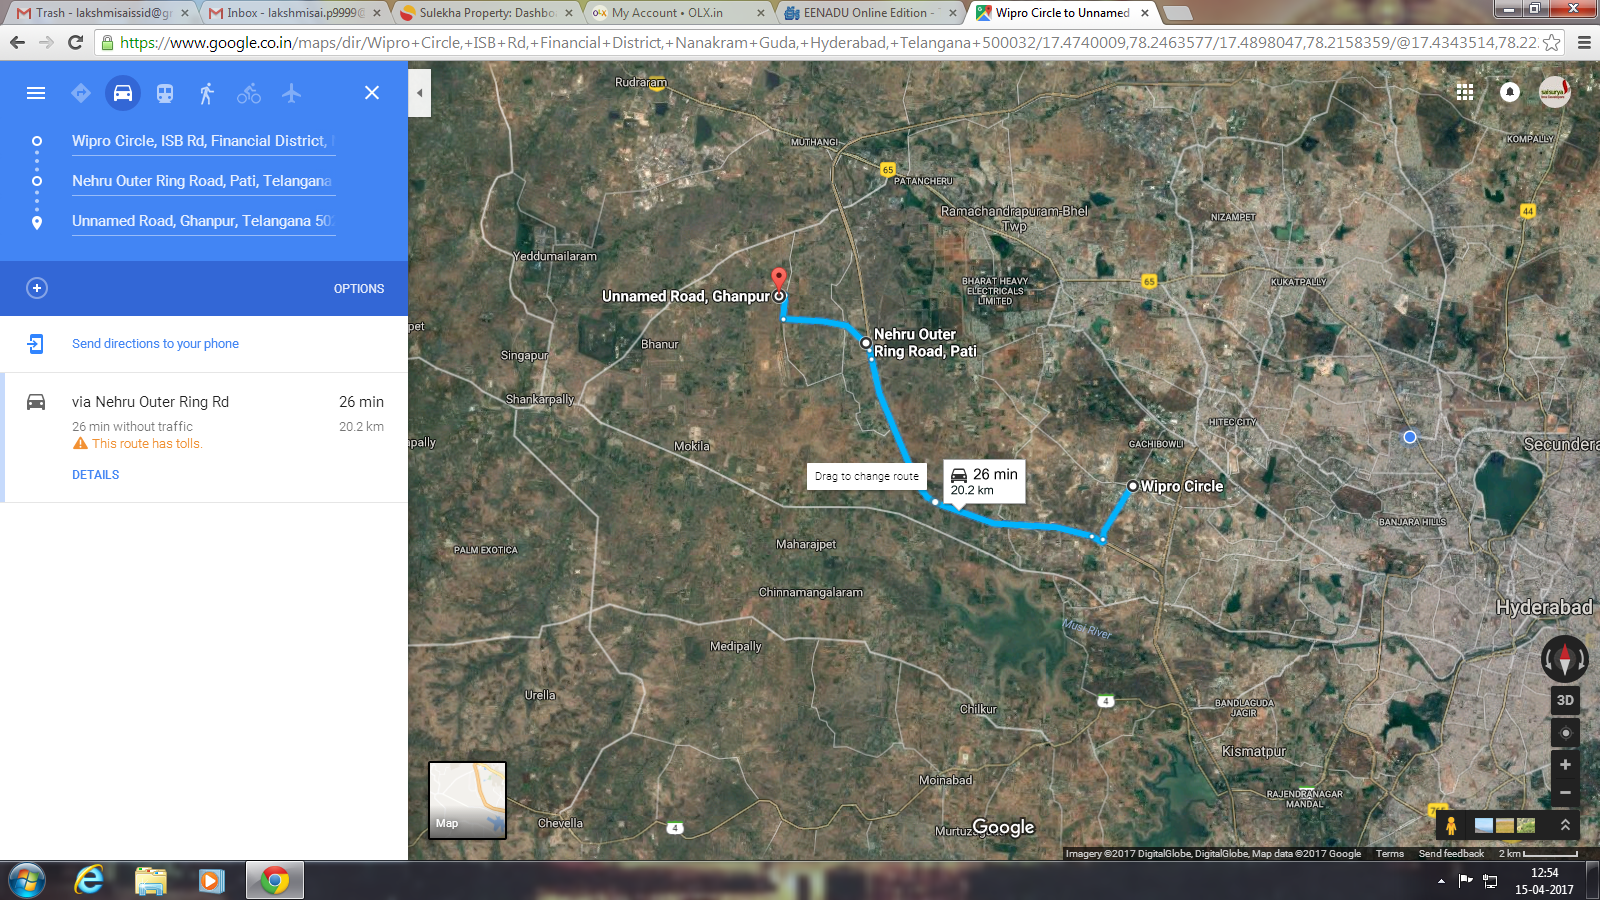Viewport: 1600px width, 900px height.
Task: Switch to Sulekha Property tab
Action: tap(486, 13)
